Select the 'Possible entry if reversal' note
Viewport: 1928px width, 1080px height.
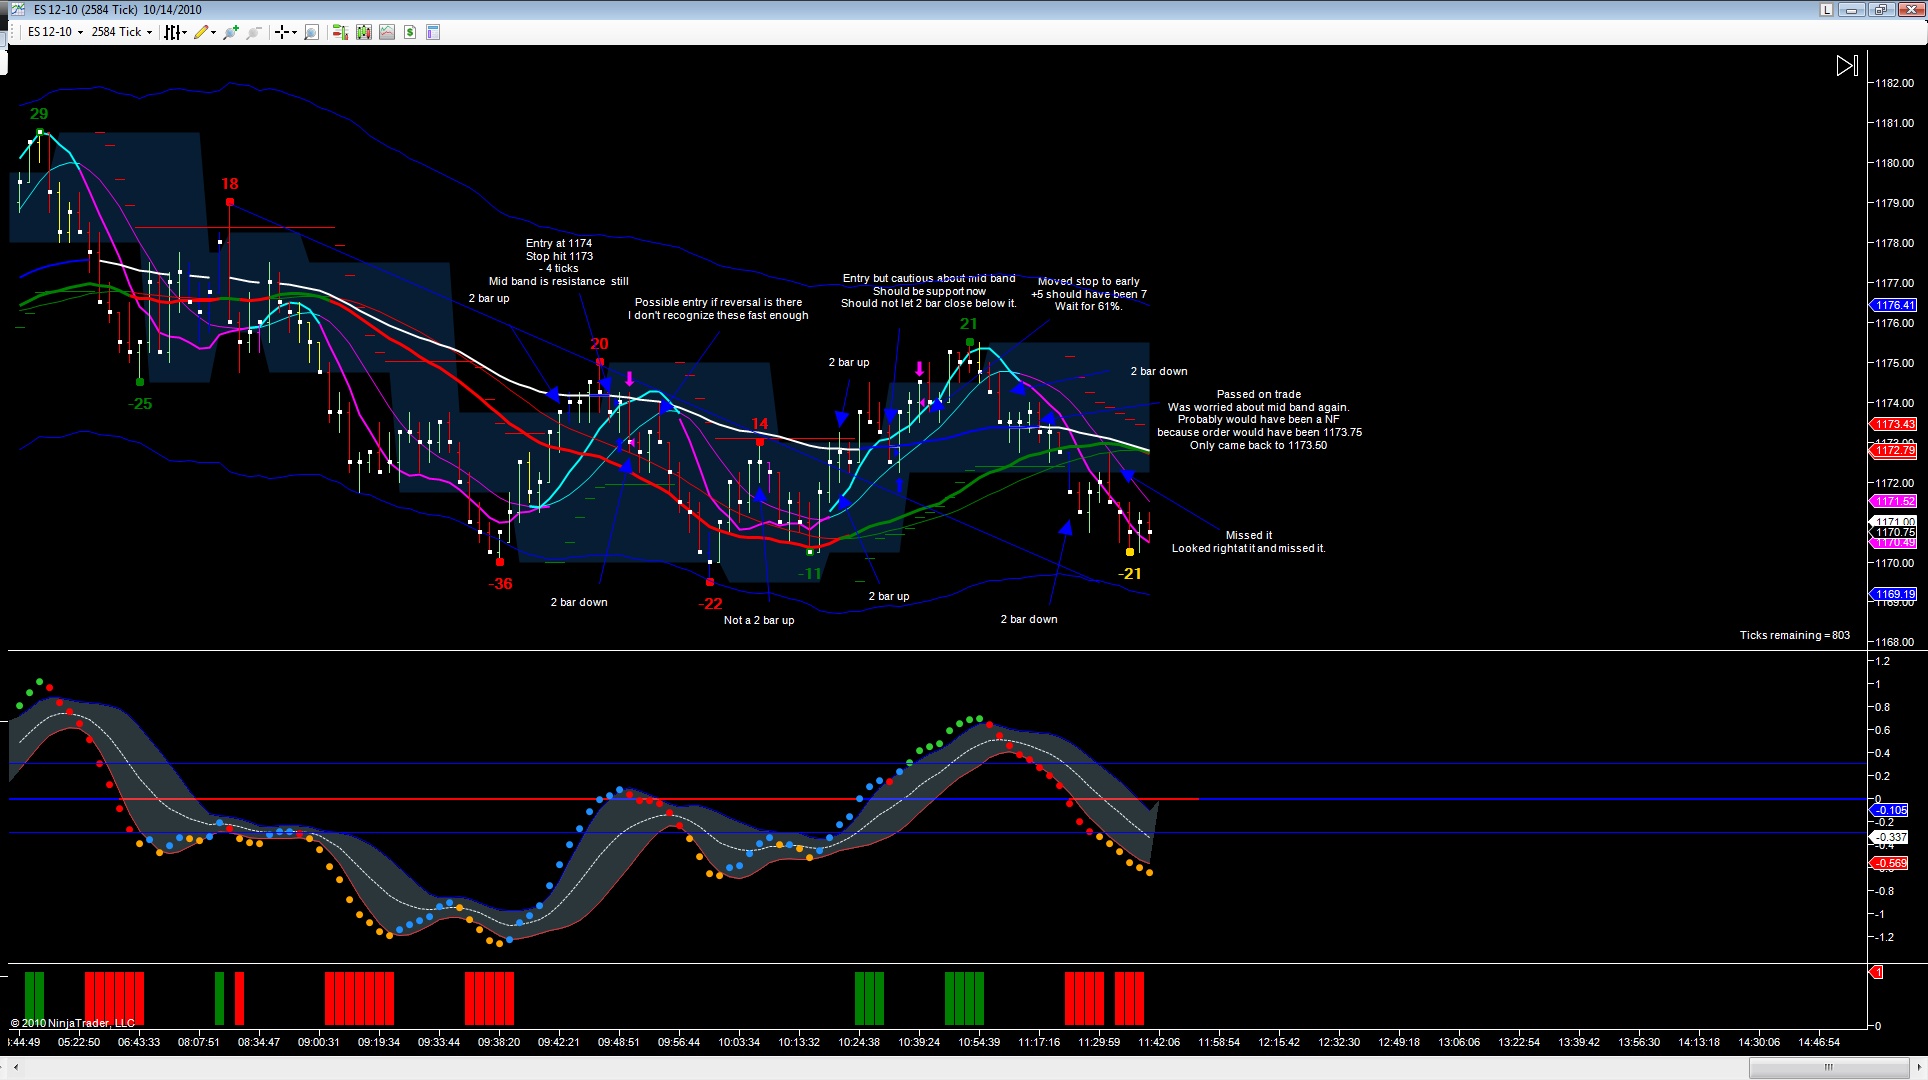click(x=718, y=309)
